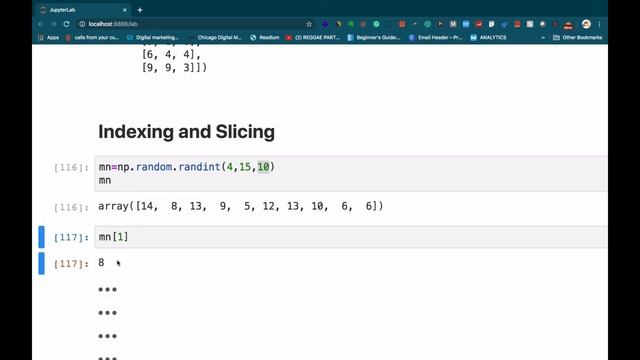Expand the first collapsed cell below output 8
The height and width of the screenshot is (360, 640).
[108, 289]
